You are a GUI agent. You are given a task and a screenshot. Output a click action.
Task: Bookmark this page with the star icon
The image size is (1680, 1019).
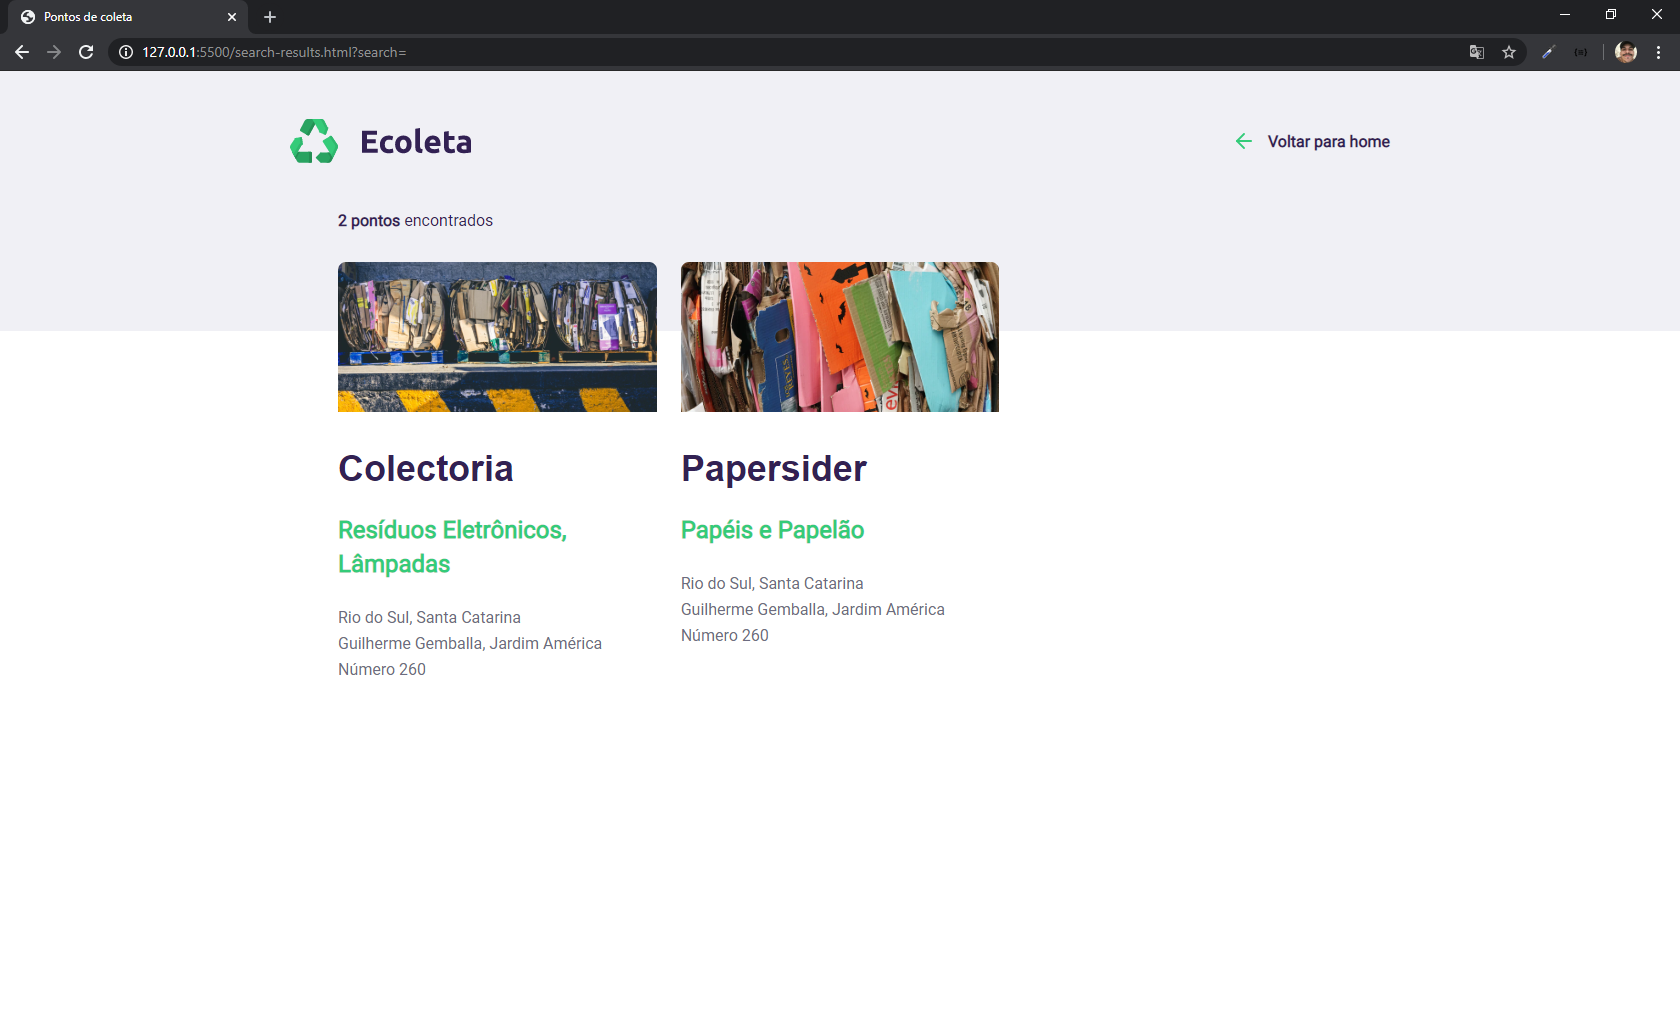click(x=1510, y=52)
